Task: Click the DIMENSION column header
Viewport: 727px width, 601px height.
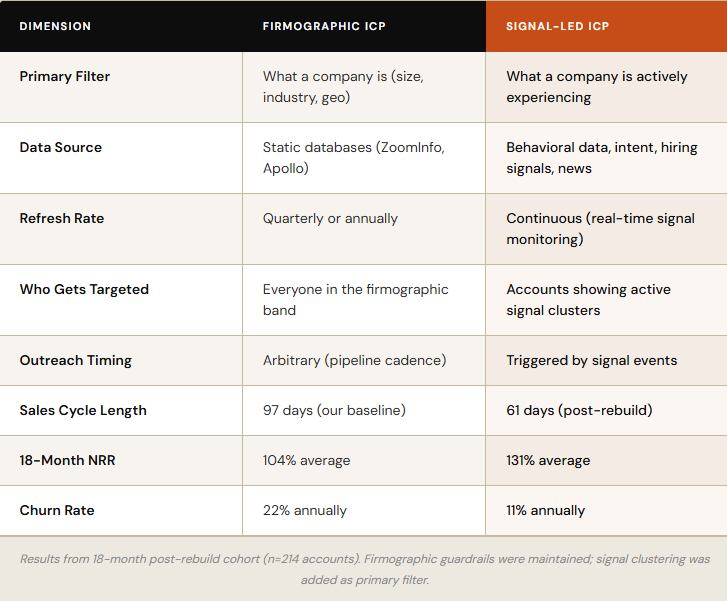Action: 55,26
